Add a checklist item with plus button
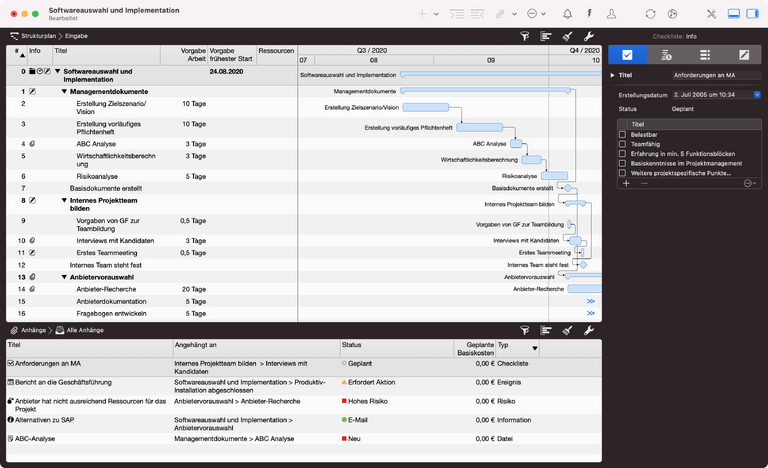This screenshot has height=468, width=768. point(626,183)
